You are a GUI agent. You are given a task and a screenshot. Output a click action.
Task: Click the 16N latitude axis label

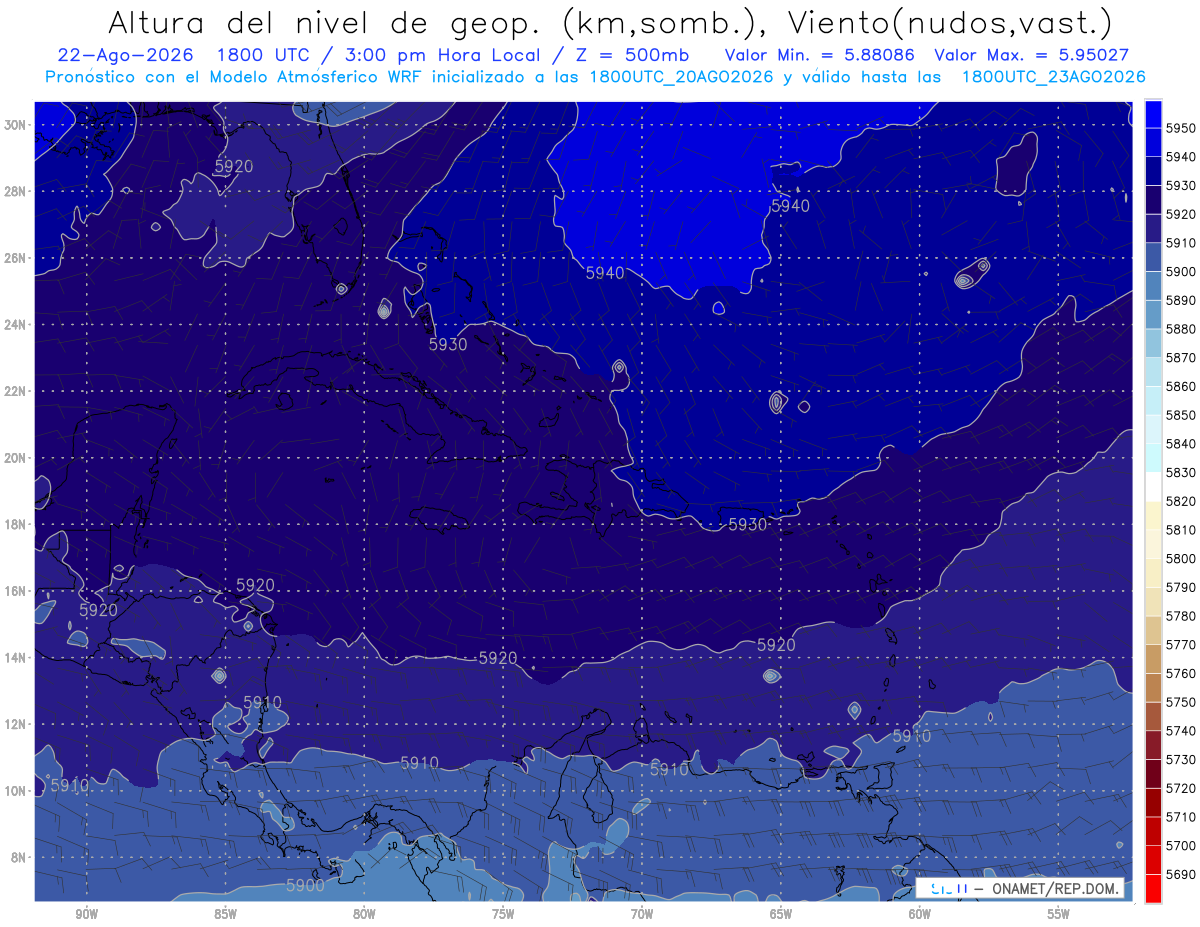15,591
